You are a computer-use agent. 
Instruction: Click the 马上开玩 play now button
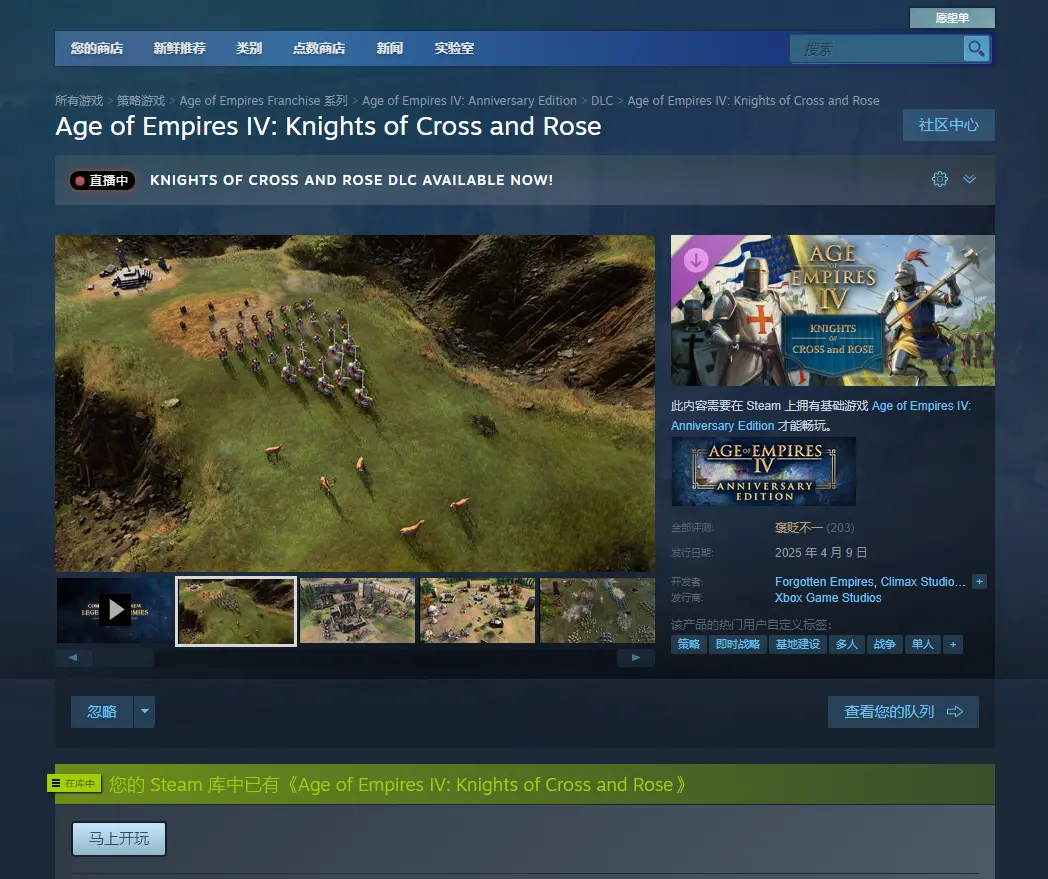coord(119,838)
